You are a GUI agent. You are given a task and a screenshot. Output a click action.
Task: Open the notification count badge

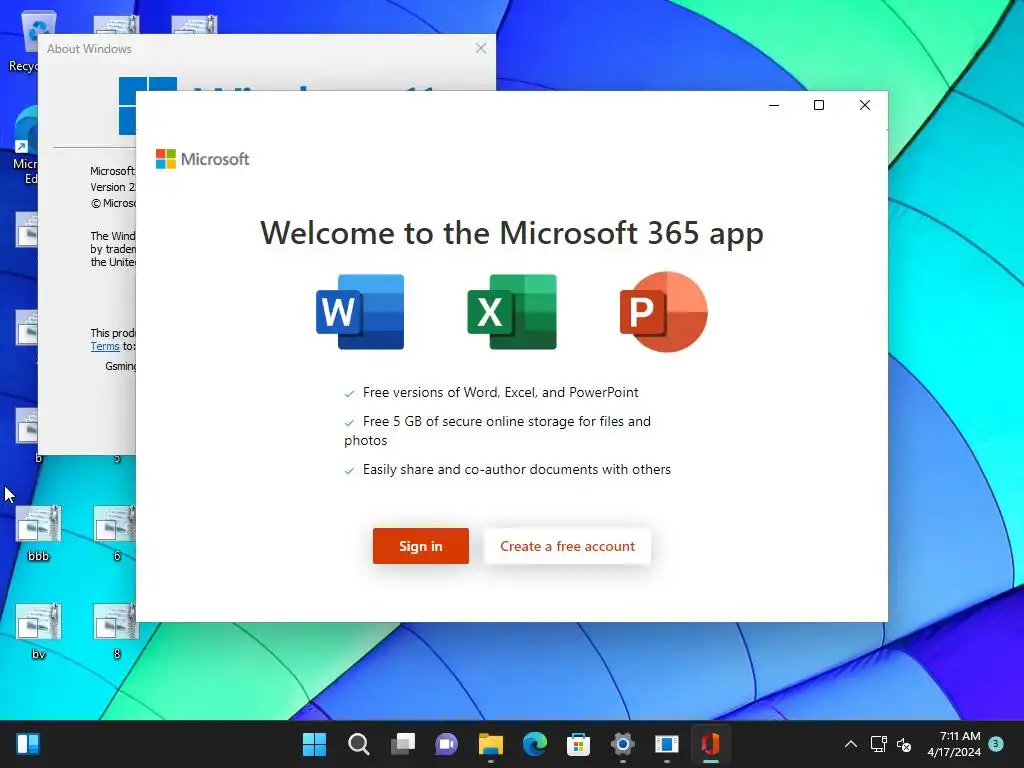pyautogui.click(x=996, y=744)
